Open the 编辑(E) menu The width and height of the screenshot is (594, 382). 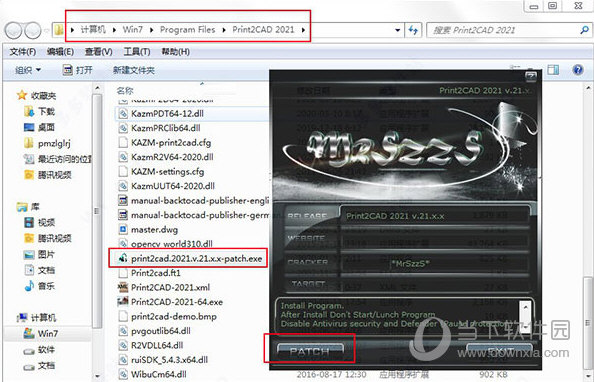pyautogui.click(x=60, y=52)
